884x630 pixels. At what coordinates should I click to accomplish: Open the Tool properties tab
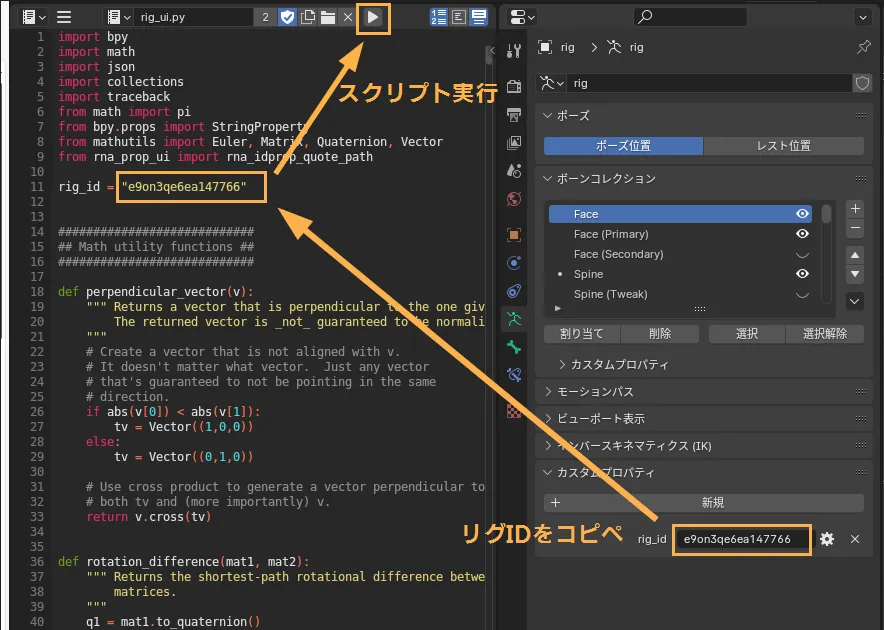tap(514, 52)
